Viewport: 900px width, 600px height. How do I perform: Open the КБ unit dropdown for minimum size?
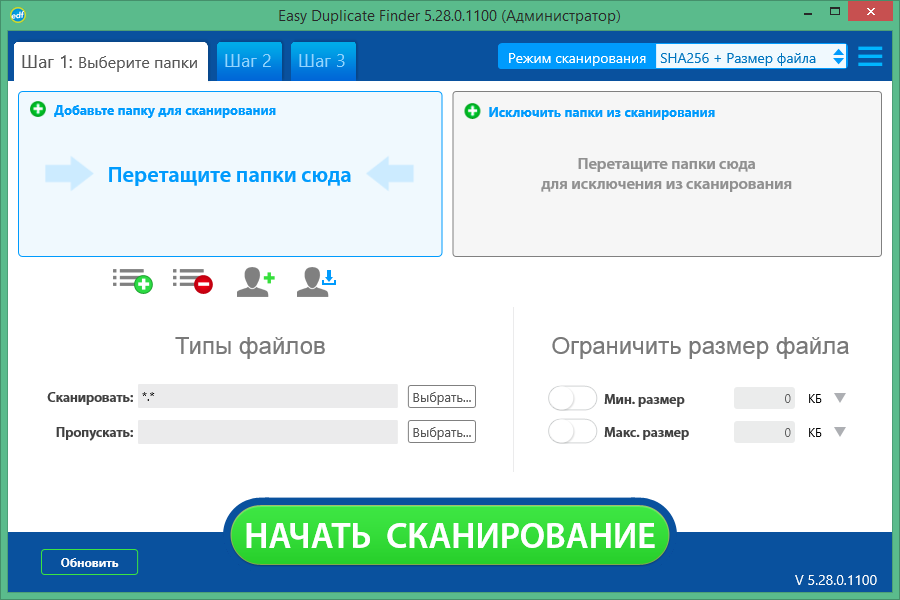[840, 398]
